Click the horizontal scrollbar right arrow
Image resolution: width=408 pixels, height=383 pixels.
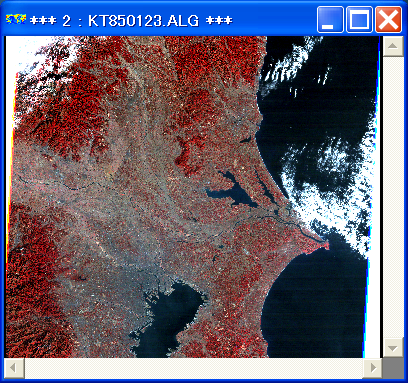click(x=372, y=368)
